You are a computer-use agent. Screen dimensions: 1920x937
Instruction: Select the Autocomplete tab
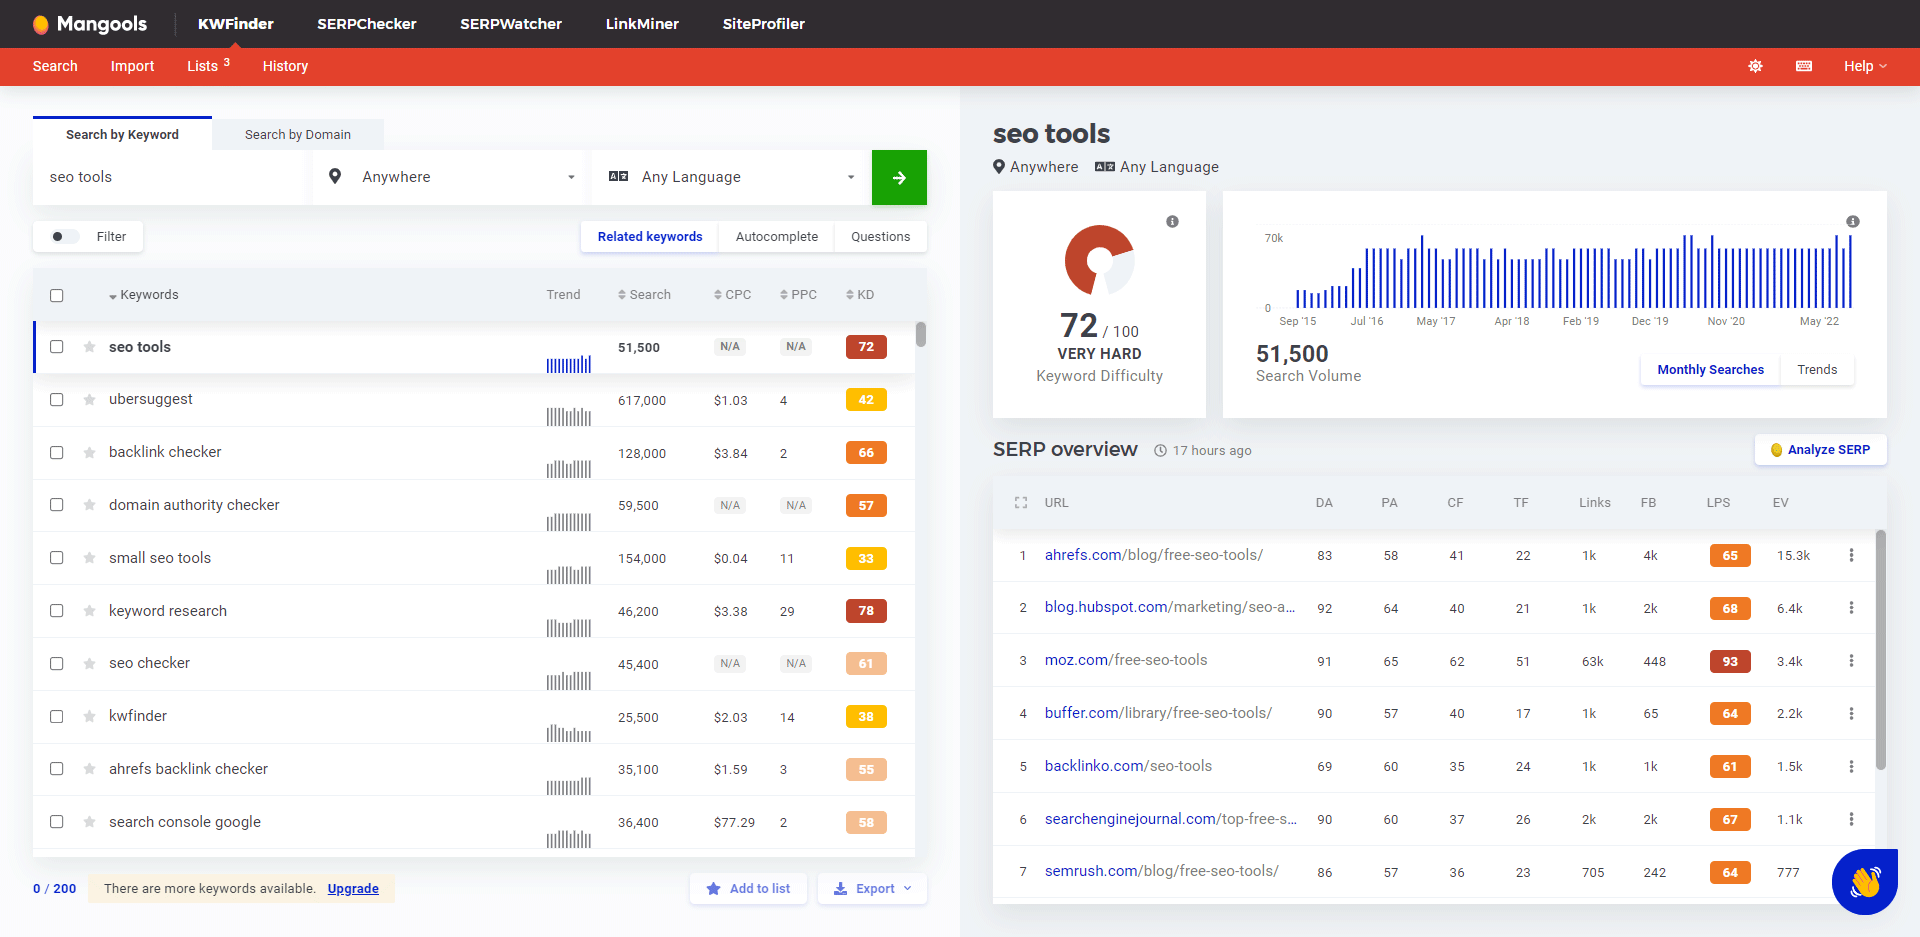point(777,237)
